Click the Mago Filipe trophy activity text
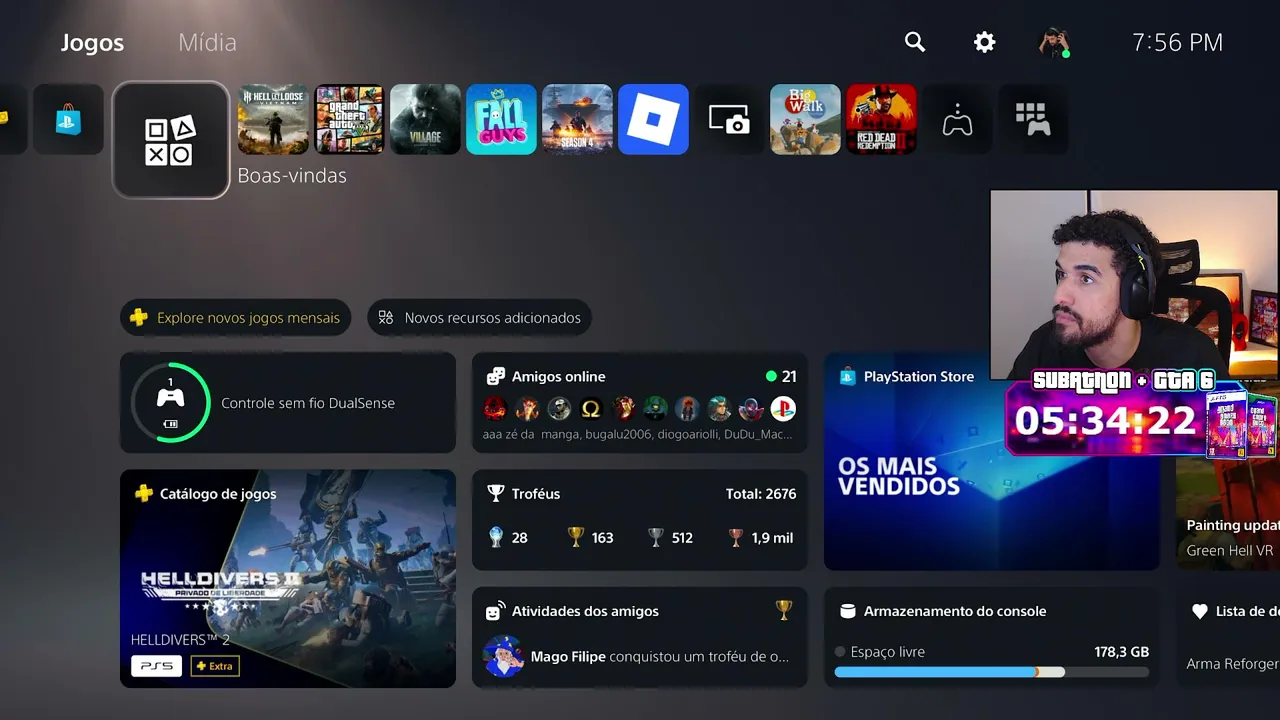Viewport: 1280px width, 720px height. [660, 657]
